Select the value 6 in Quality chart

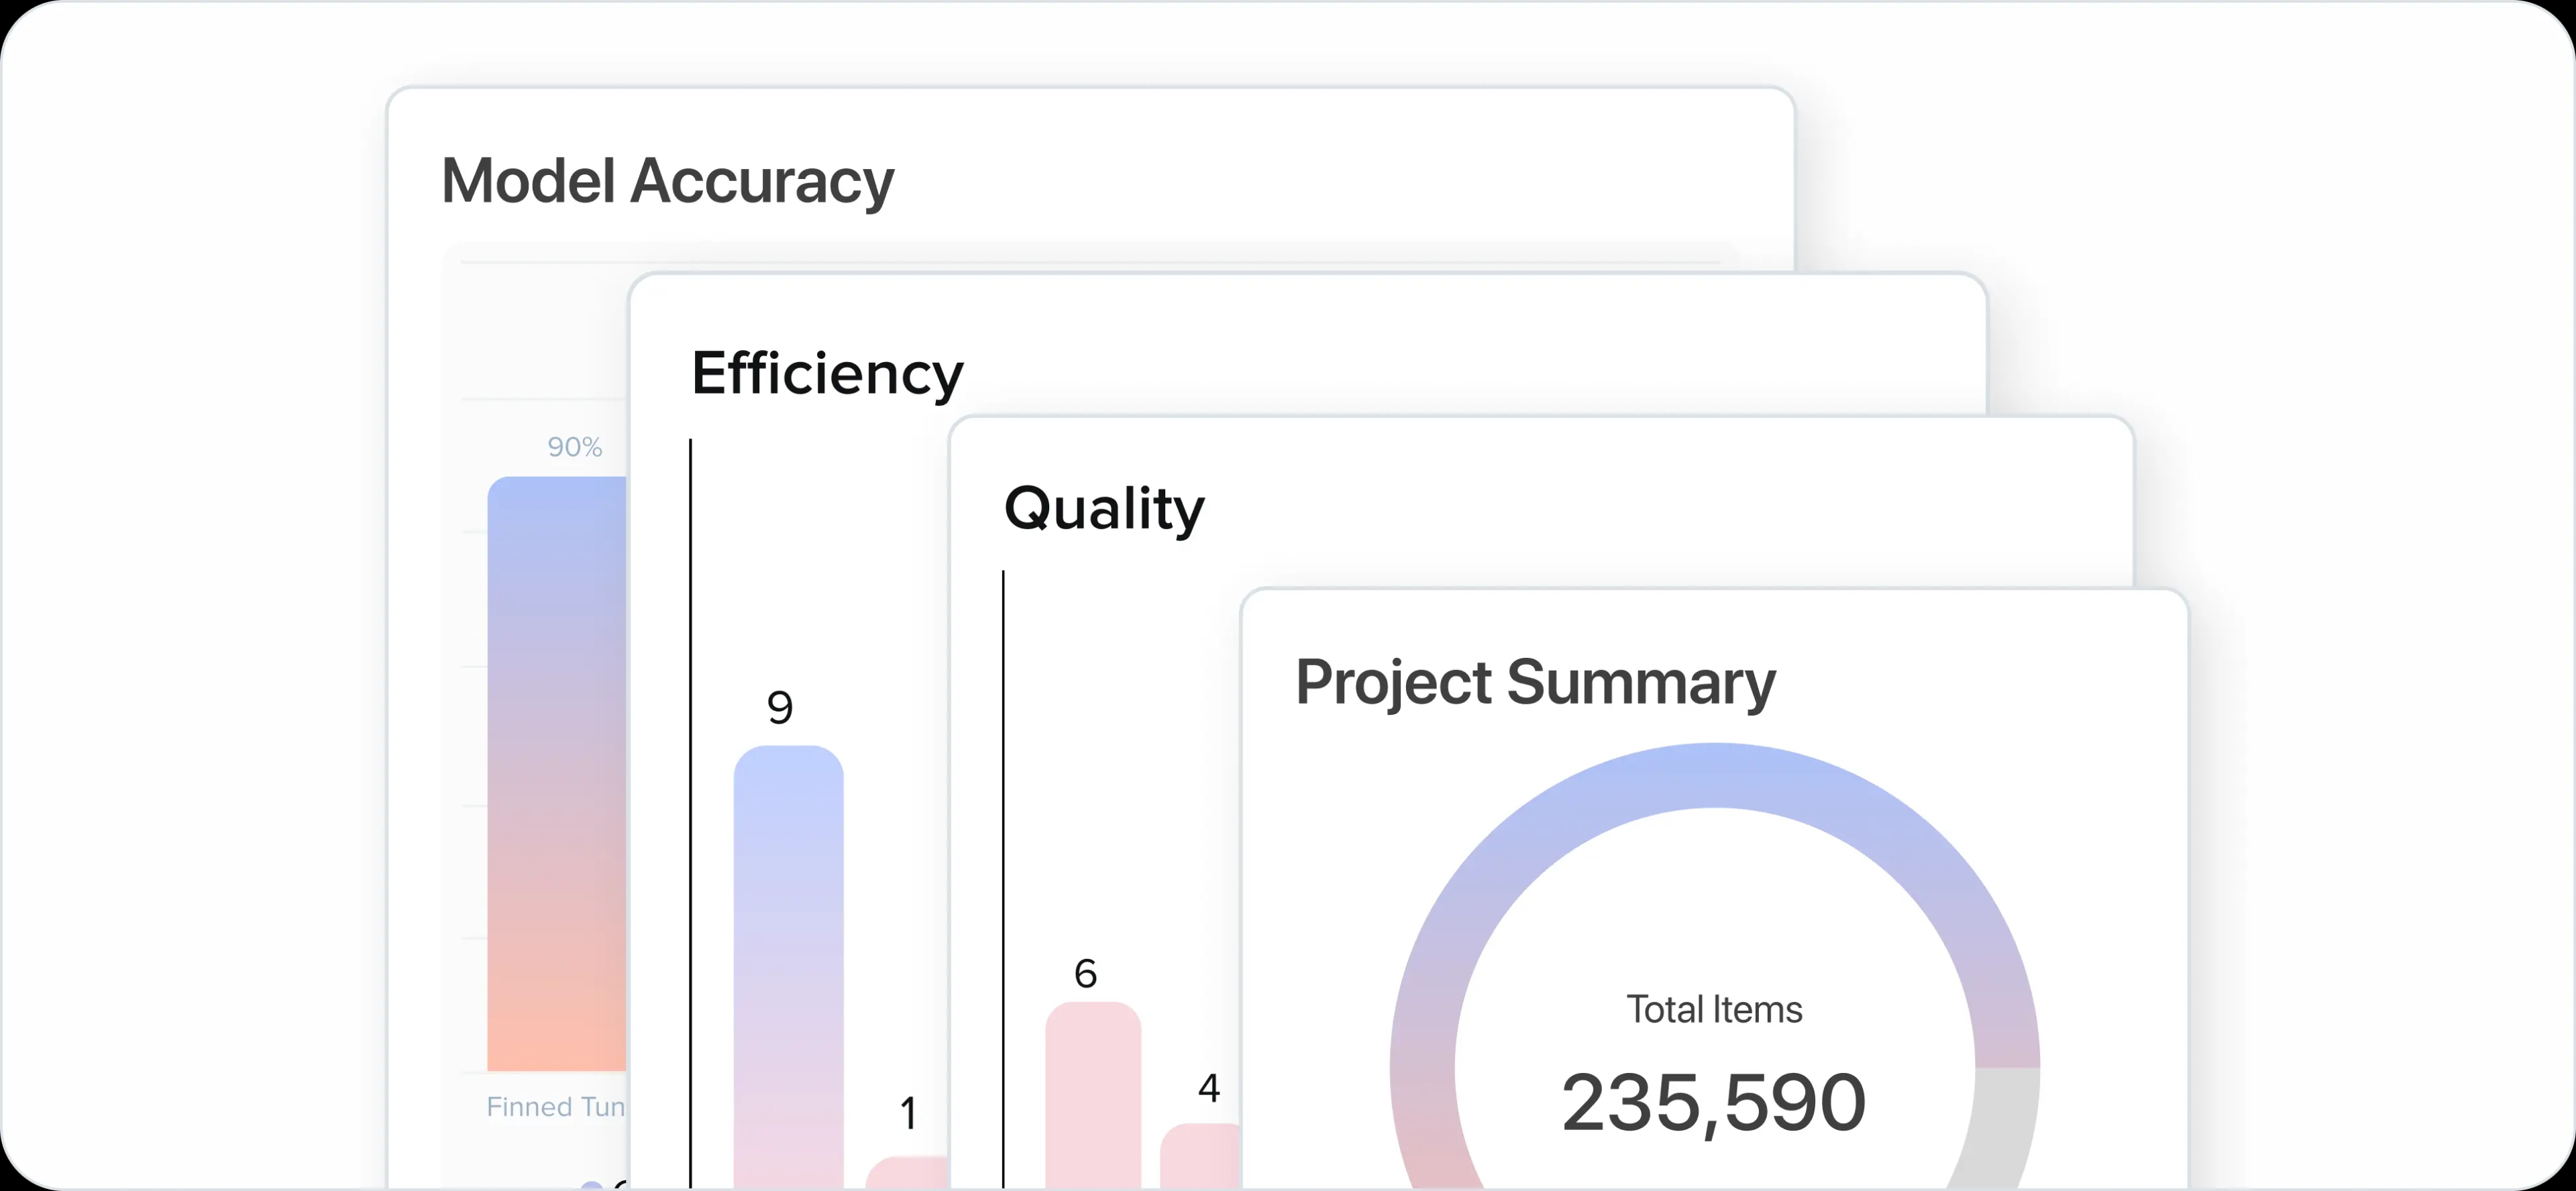coord(1085,973)
